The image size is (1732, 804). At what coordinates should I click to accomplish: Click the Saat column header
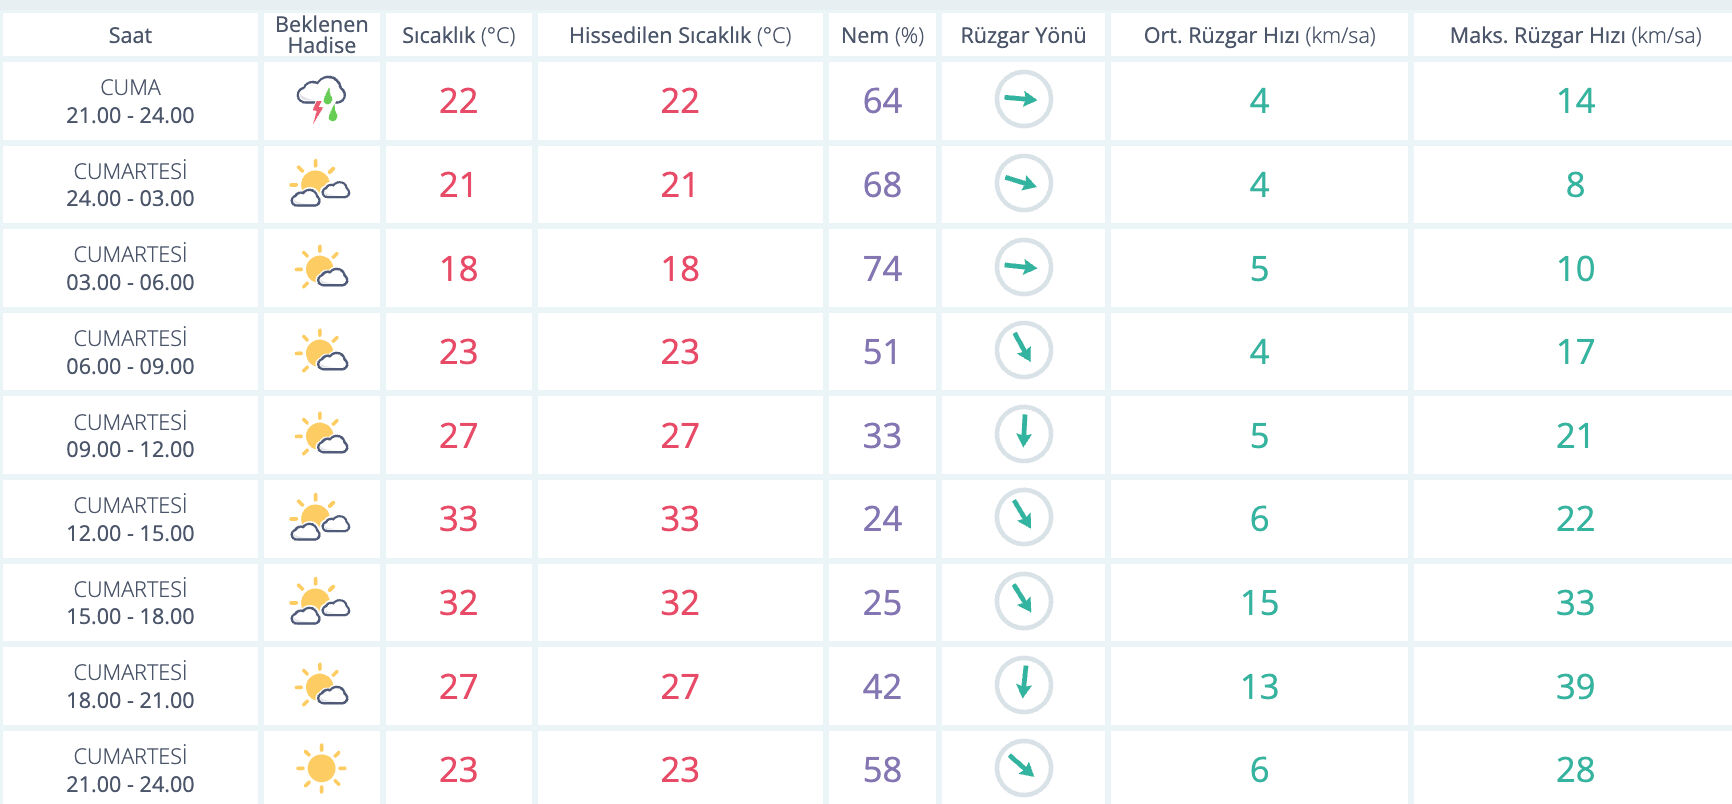coord(130,36)
